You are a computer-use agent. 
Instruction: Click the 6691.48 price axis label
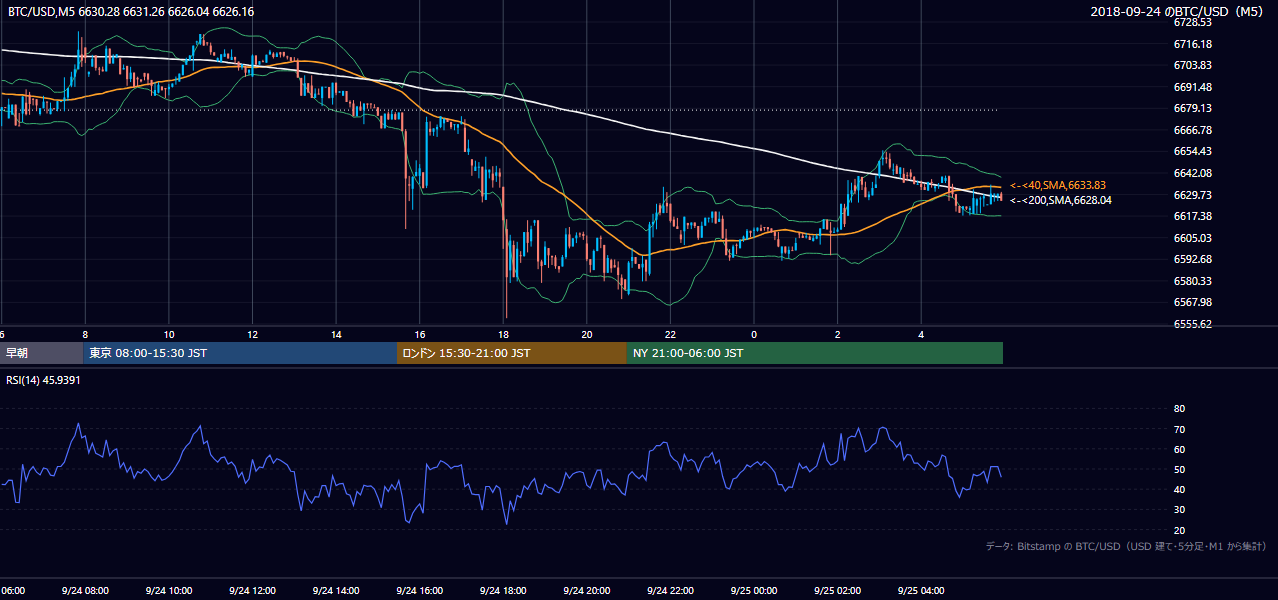1193,87
